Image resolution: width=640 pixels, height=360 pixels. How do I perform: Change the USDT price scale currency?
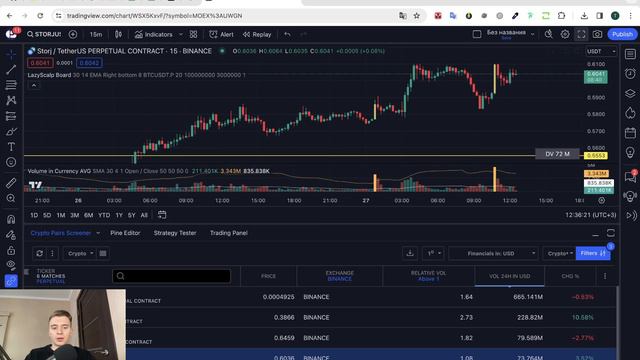(601, 51)
